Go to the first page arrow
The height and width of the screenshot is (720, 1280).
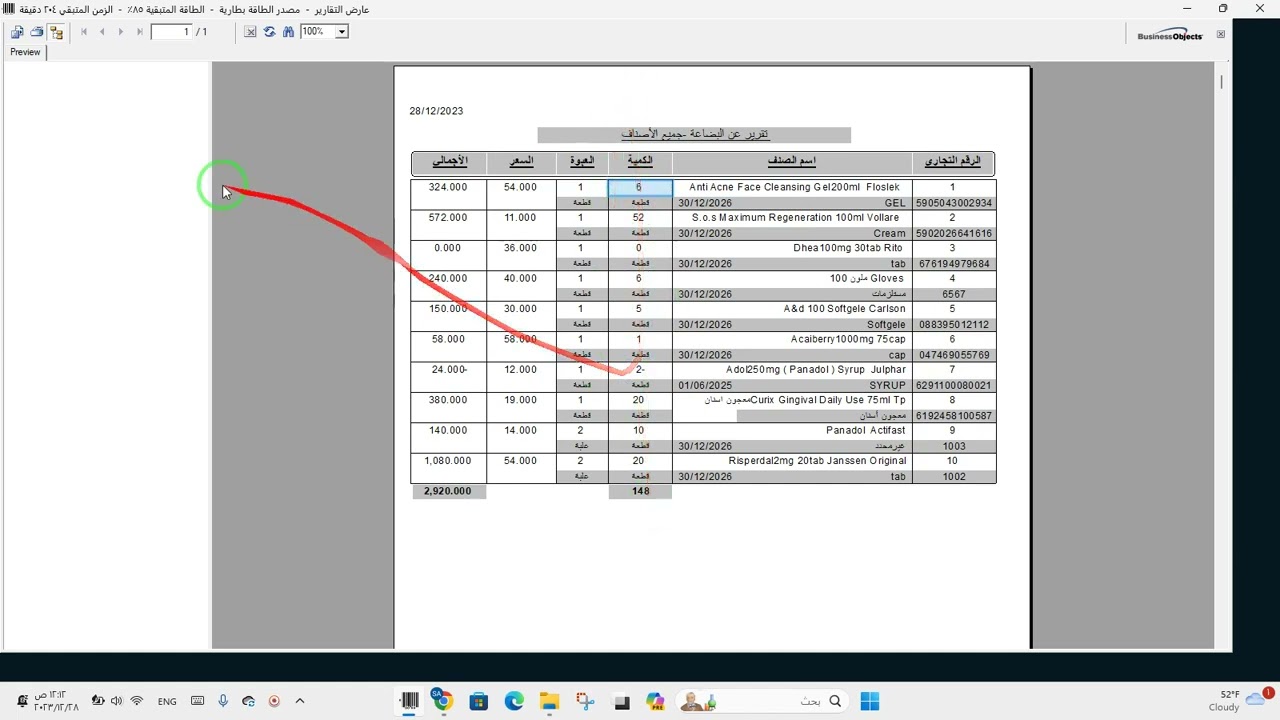click(84, 32)
